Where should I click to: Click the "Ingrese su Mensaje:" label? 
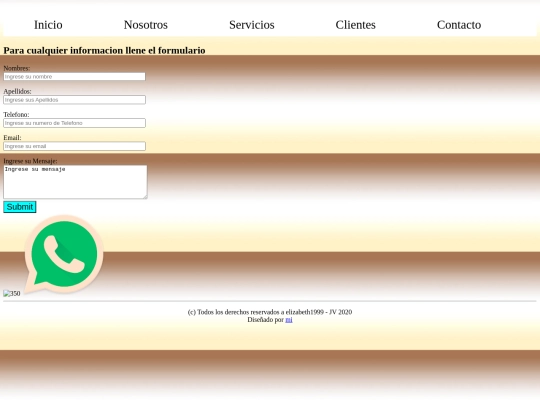(x=30, y=161)
